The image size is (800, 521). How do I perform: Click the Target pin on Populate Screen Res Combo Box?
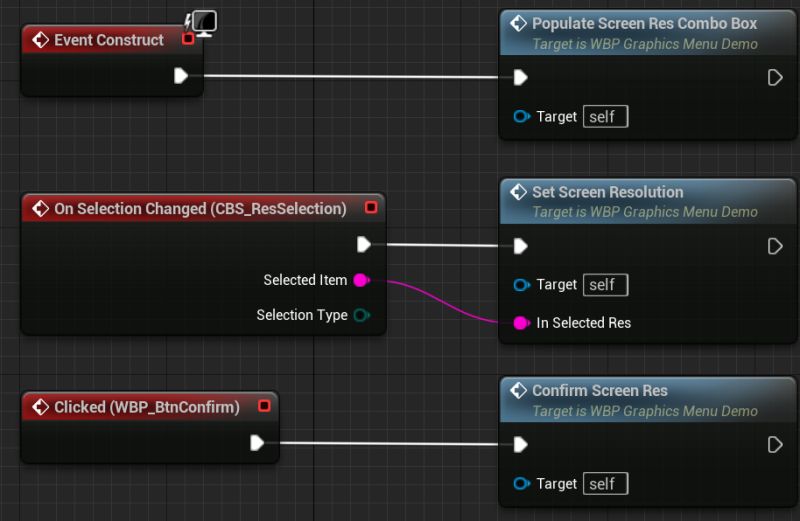(x=521, y=116)
